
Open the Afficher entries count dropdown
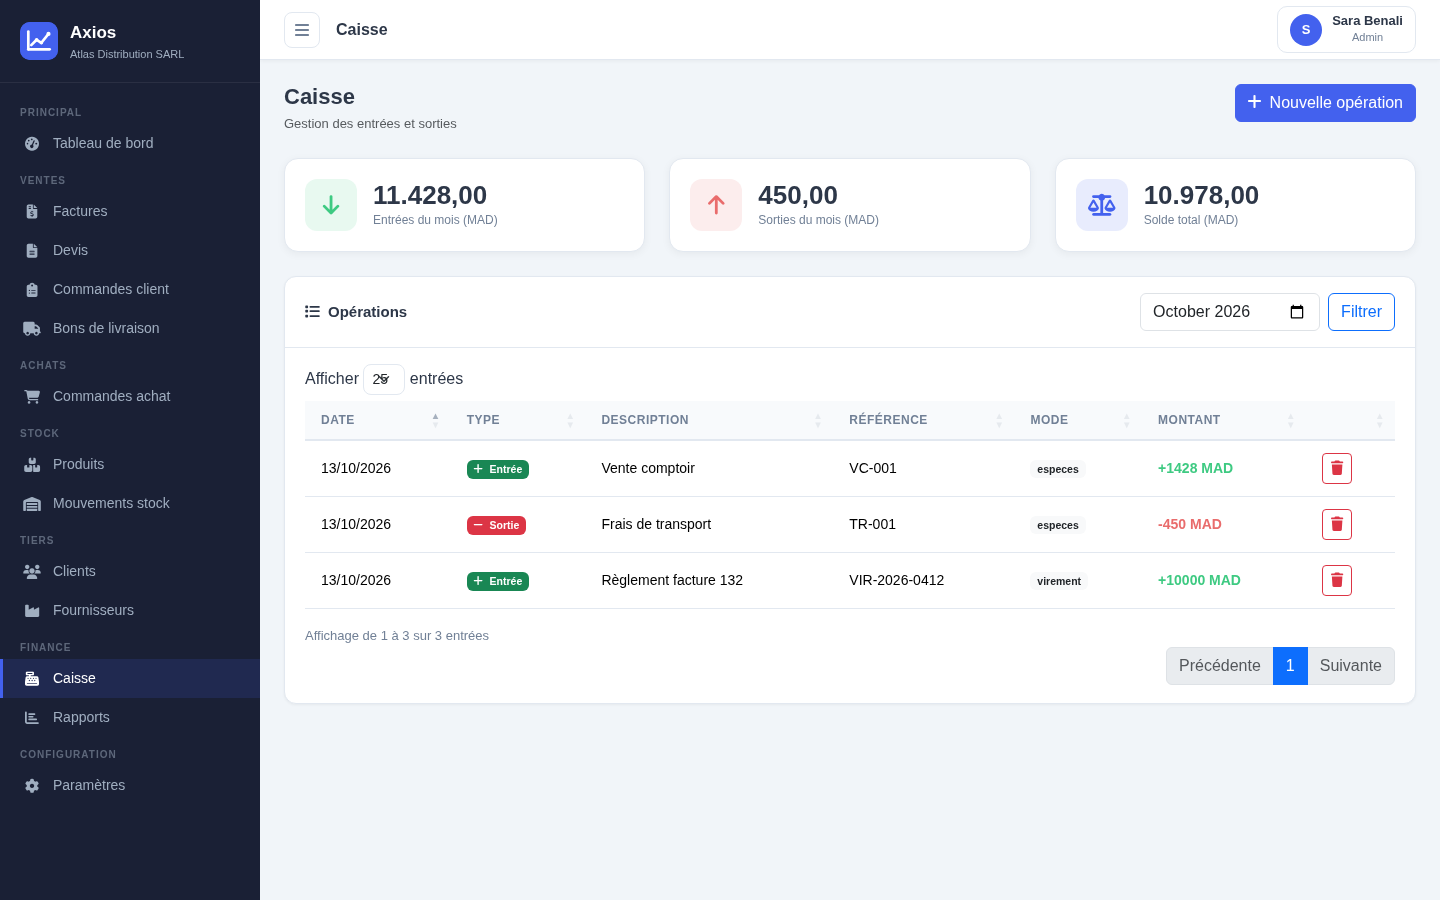click(x=384, y=379)
